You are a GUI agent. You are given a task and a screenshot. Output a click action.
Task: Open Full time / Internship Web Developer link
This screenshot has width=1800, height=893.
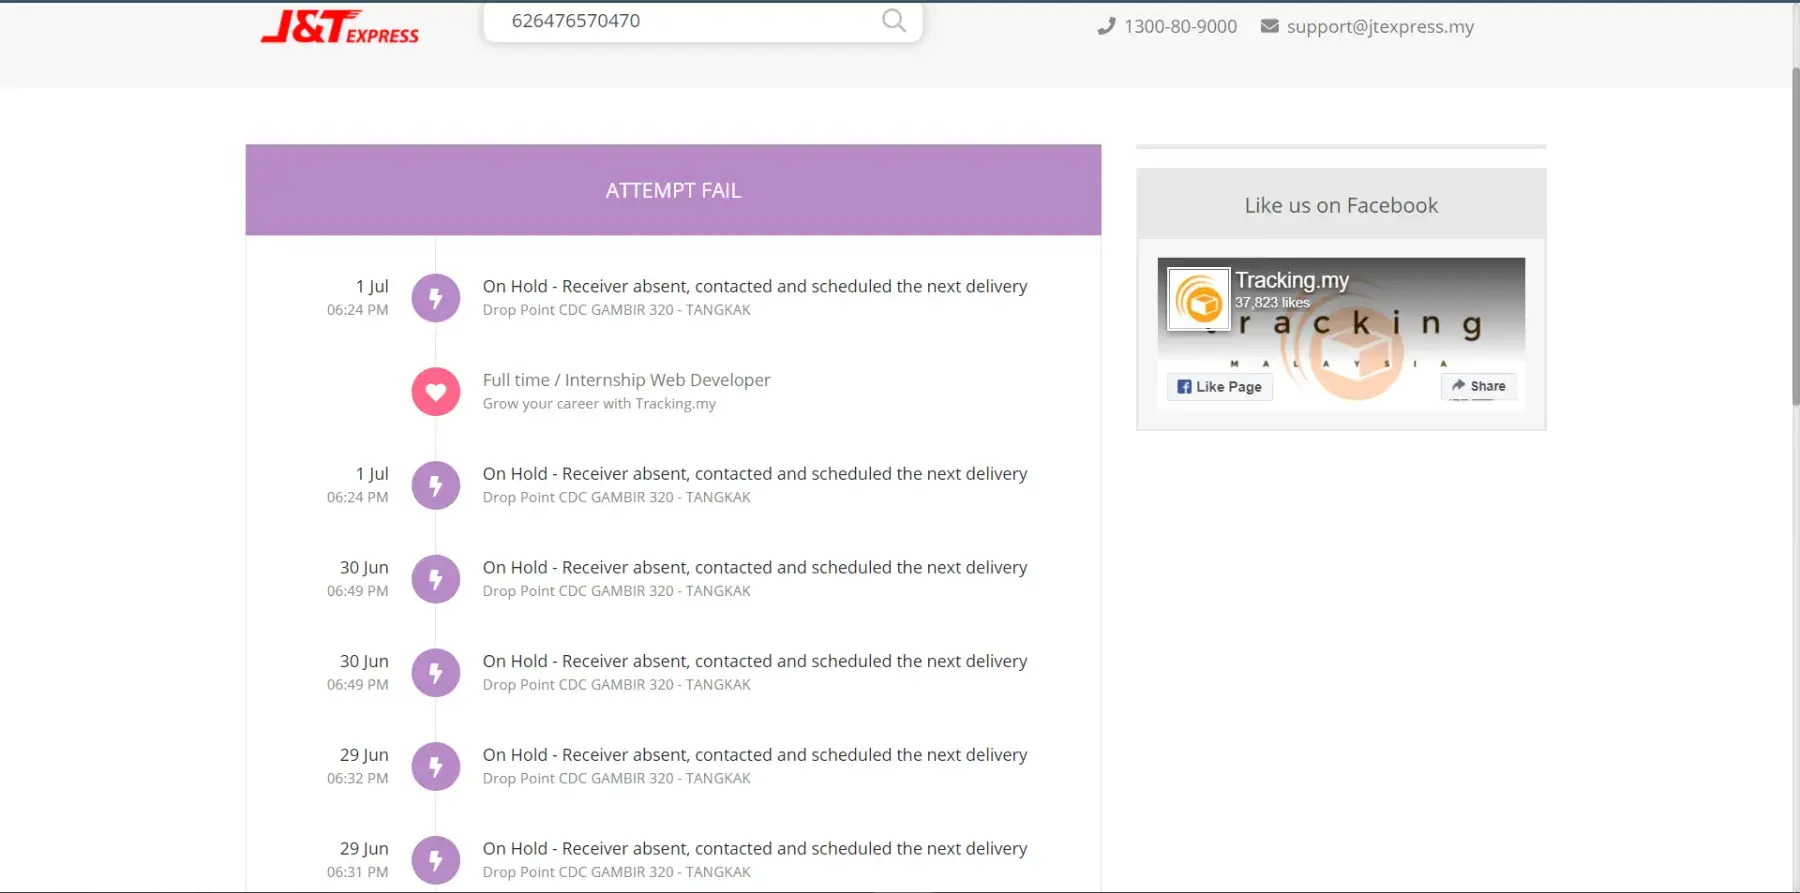click(x=626, y=380)
